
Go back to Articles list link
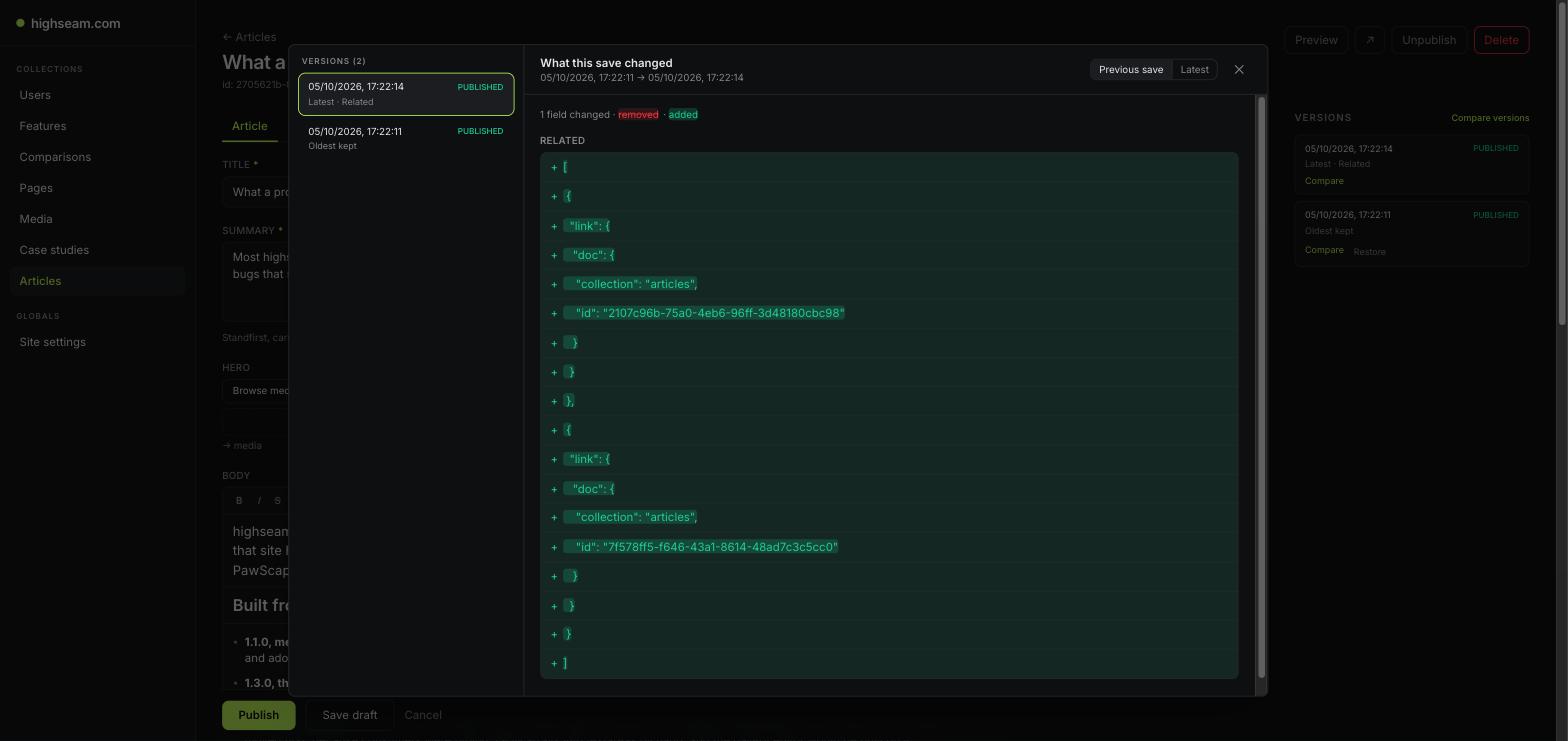[x=249, y=37]
